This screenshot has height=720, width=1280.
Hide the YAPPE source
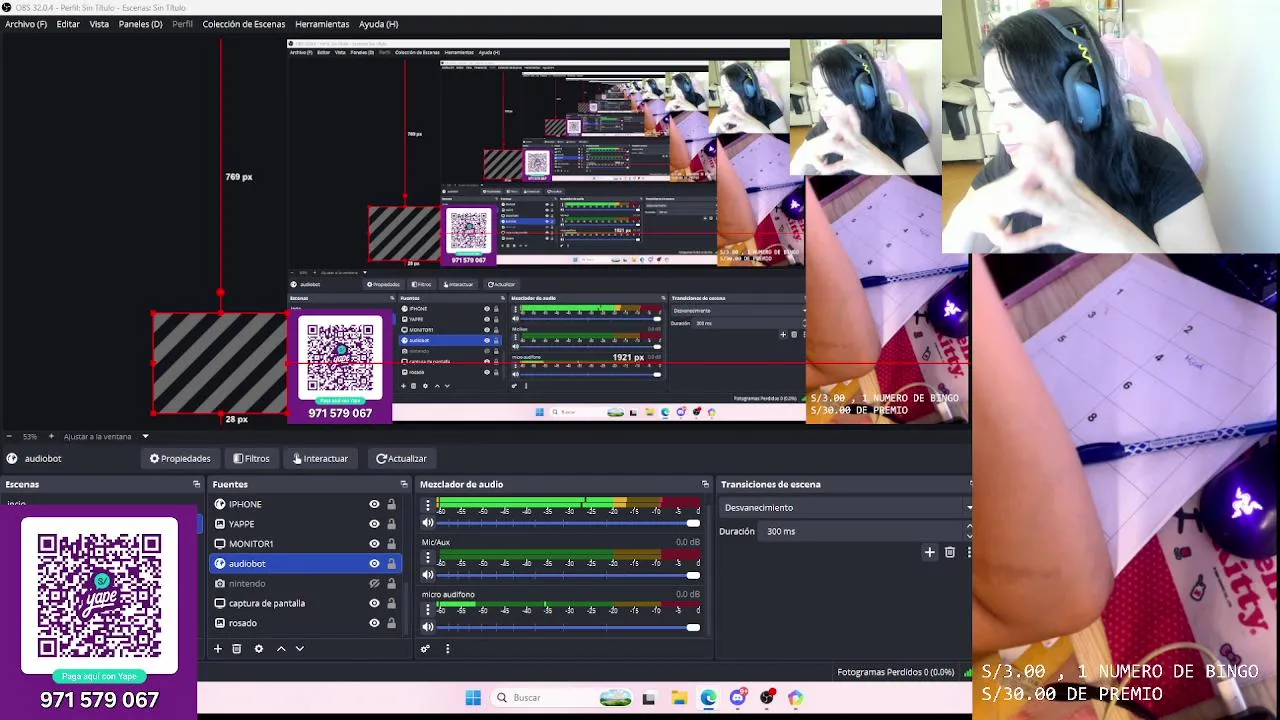[x=374, y=524]
